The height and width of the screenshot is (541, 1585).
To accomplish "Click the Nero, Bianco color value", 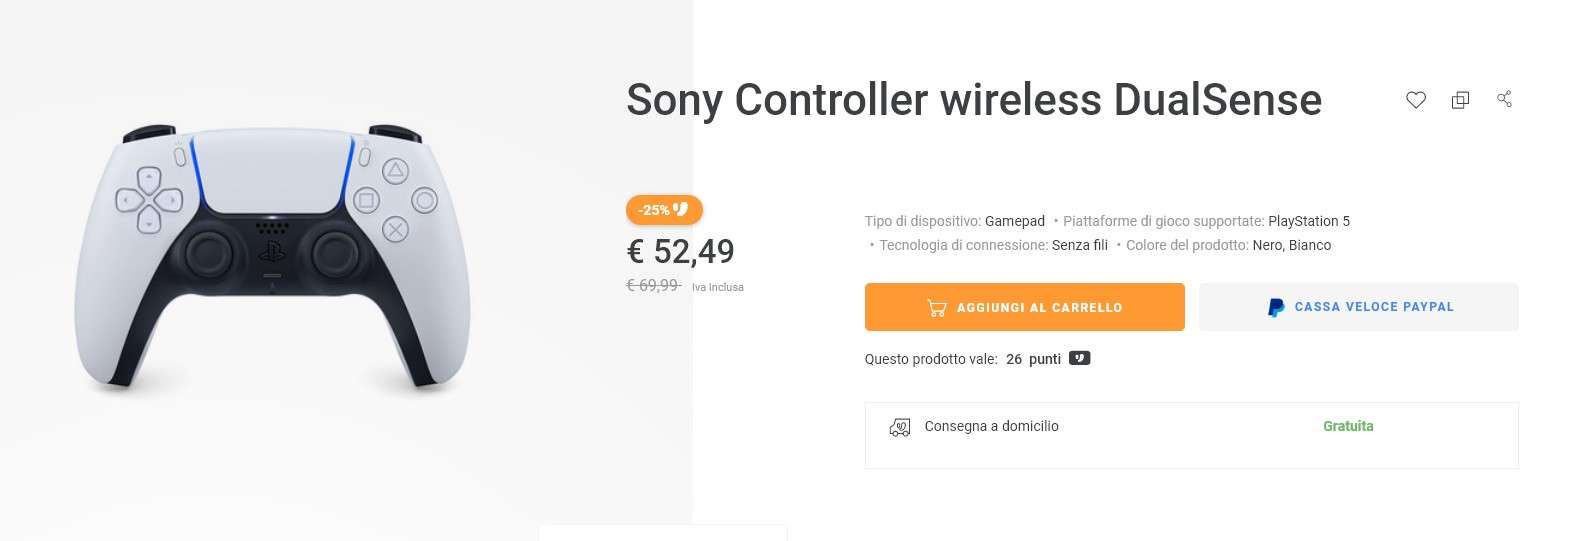I will pos(1292,245).
